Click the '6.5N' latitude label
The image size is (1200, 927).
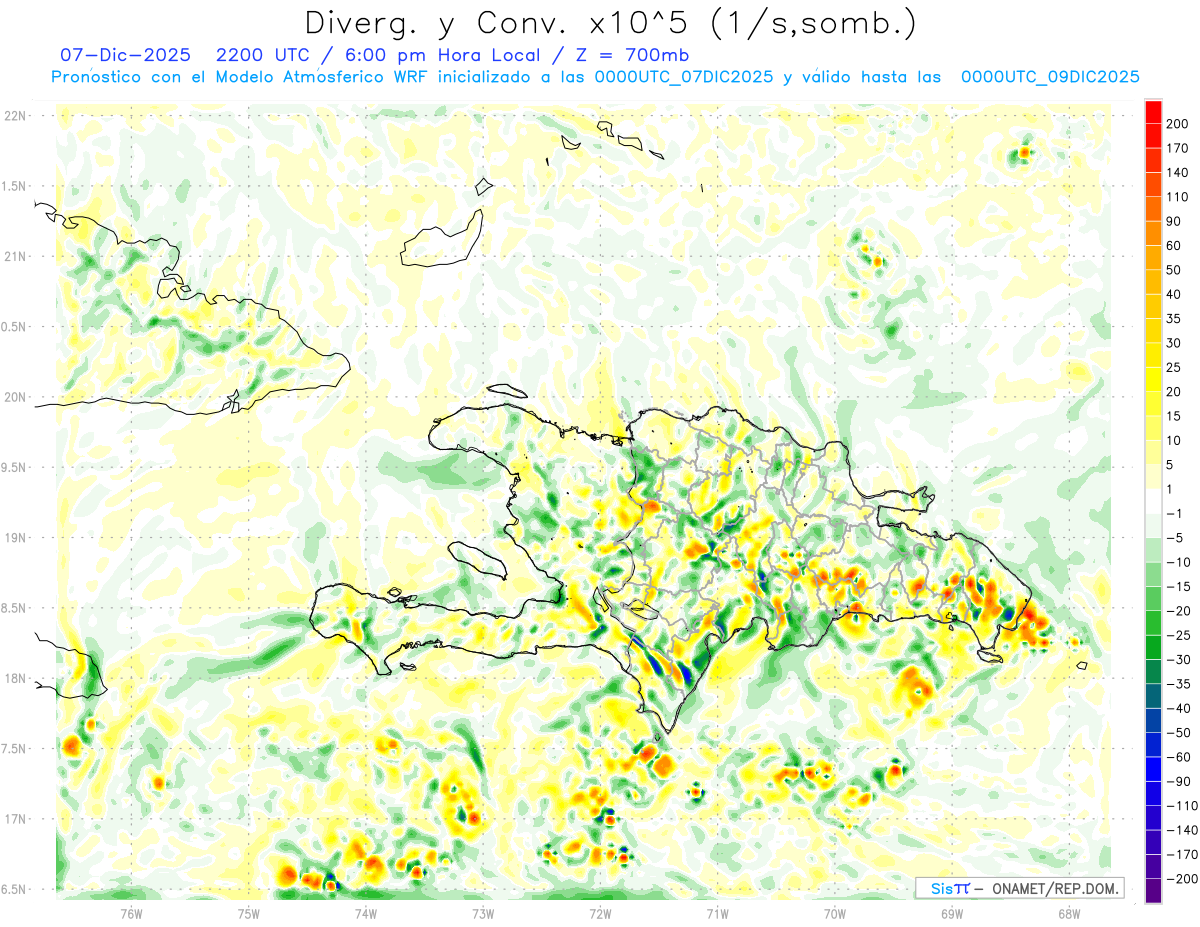click(x=14, y=889)
